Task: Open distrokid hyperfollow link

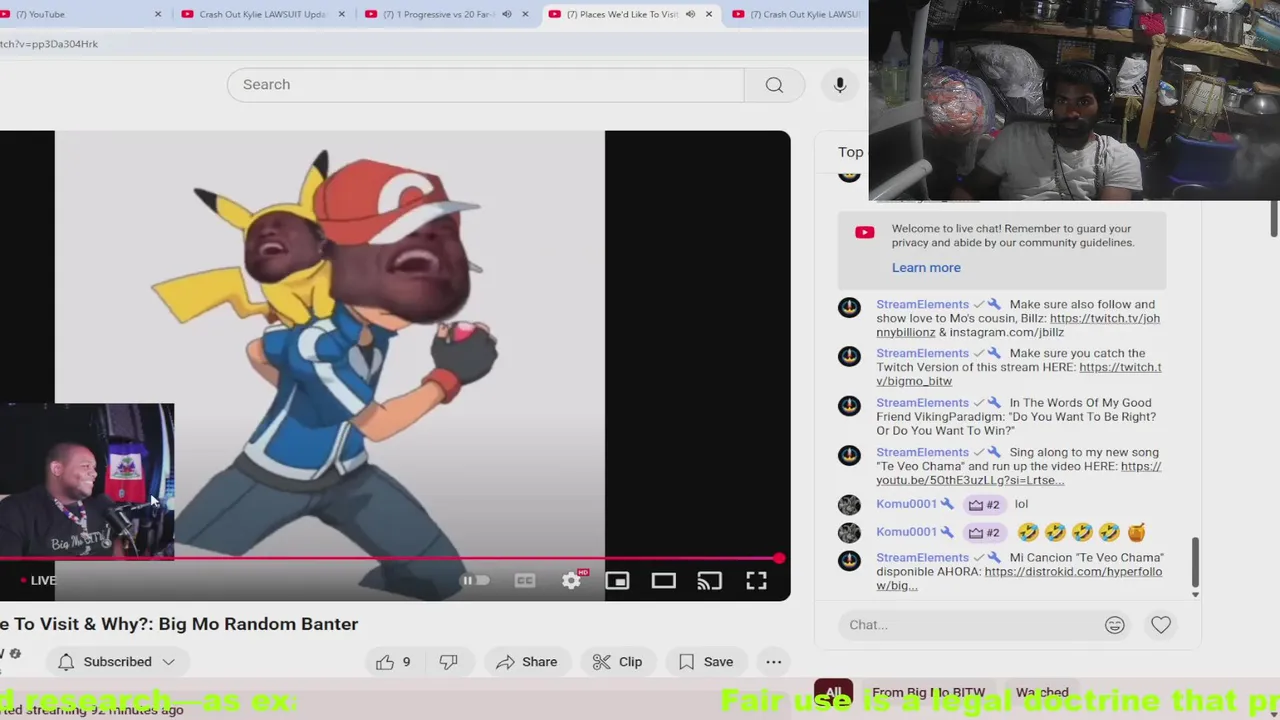Action: coord(1019,578)
